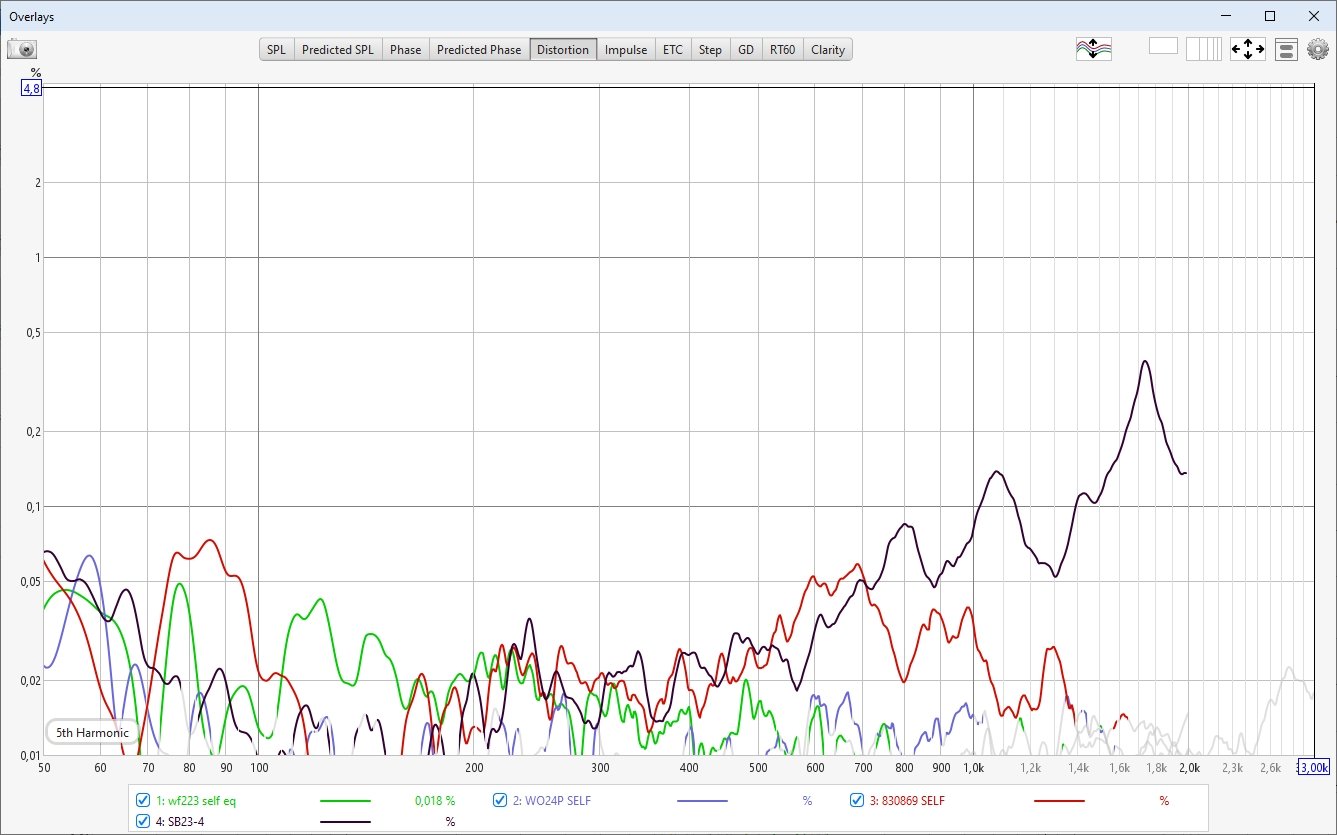Switch to the RT60 tab

[x=782, y=50]
